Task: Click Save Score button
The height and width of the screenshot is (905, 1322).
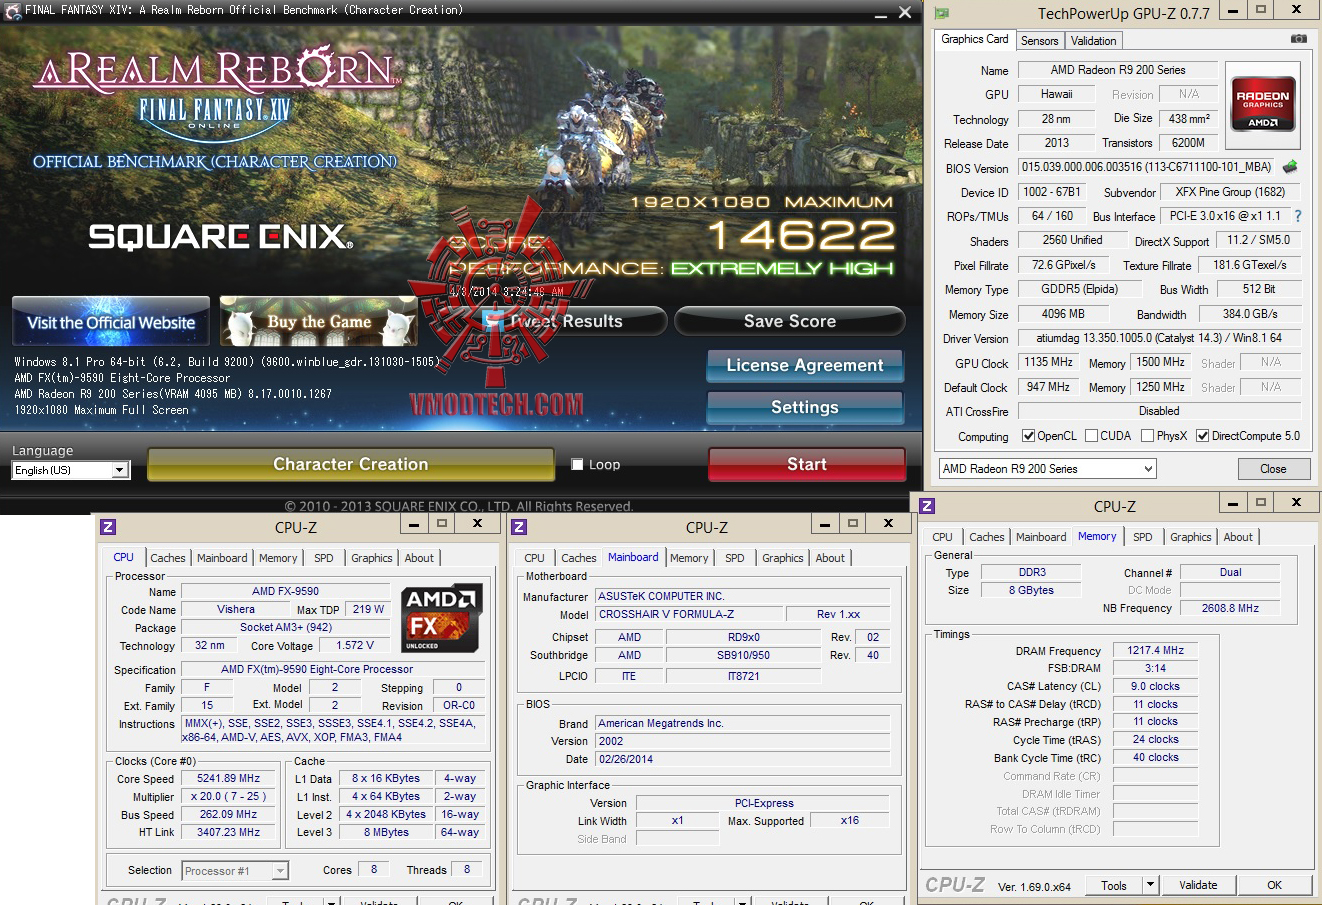Action: (790, 321)
